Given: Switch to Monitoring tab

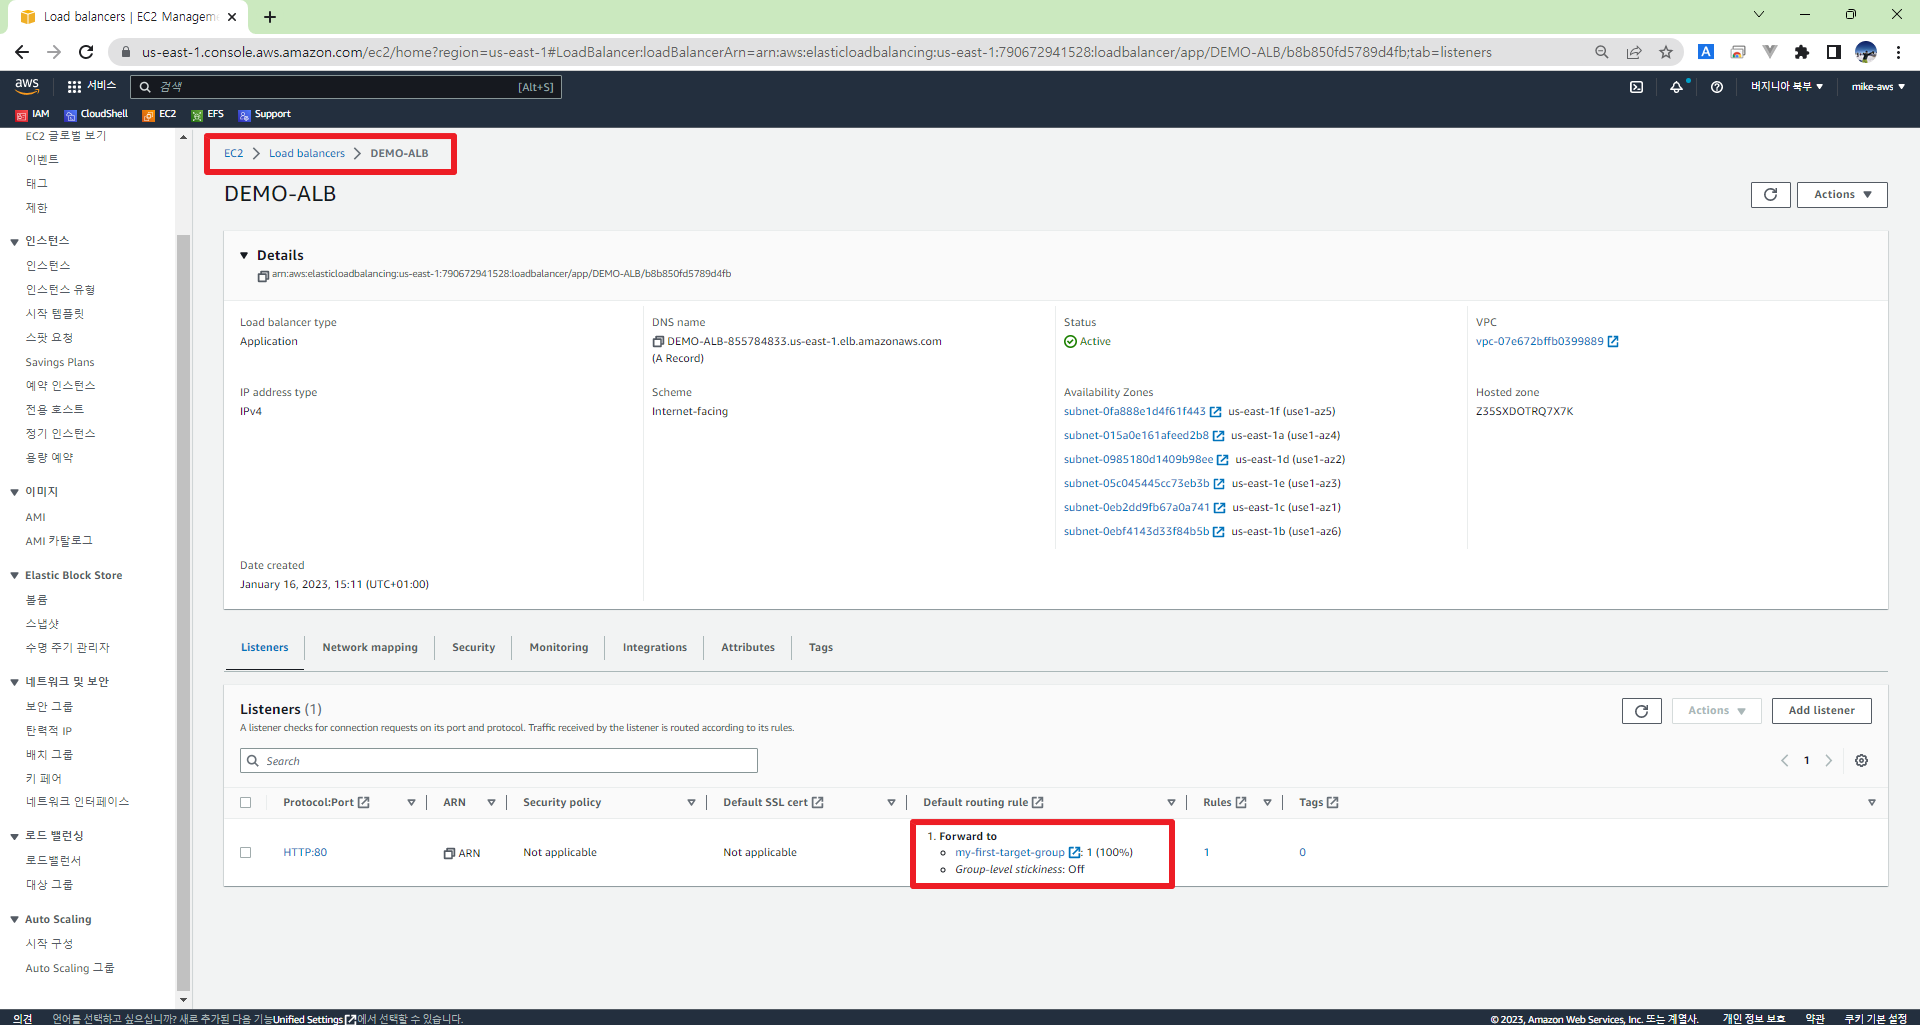Looking at the screenshot, I should (559, 648).
